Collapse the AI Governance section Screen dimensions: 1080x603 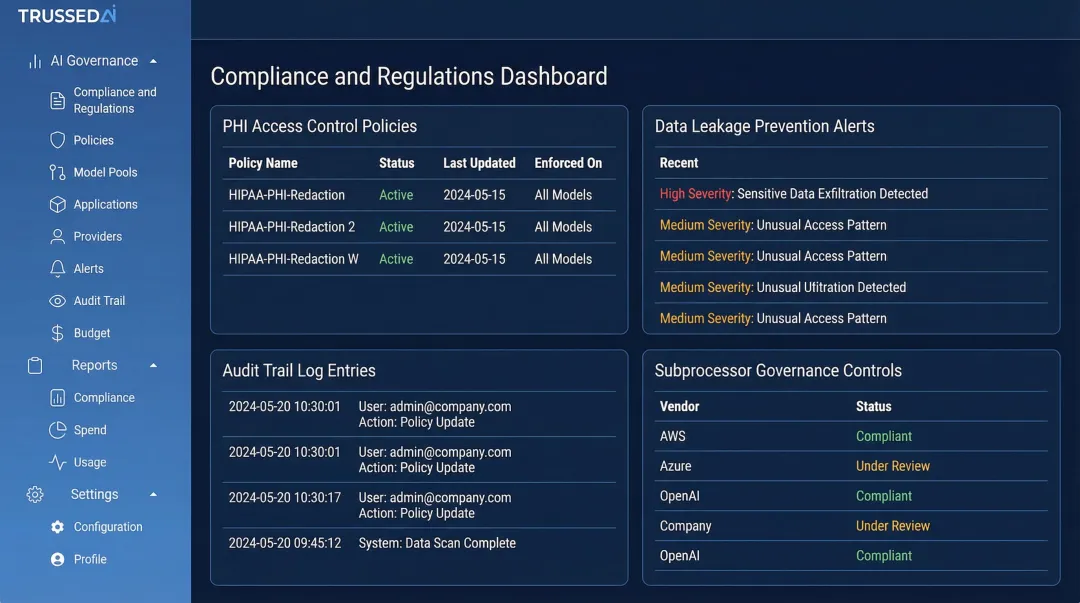coord(153,60)
